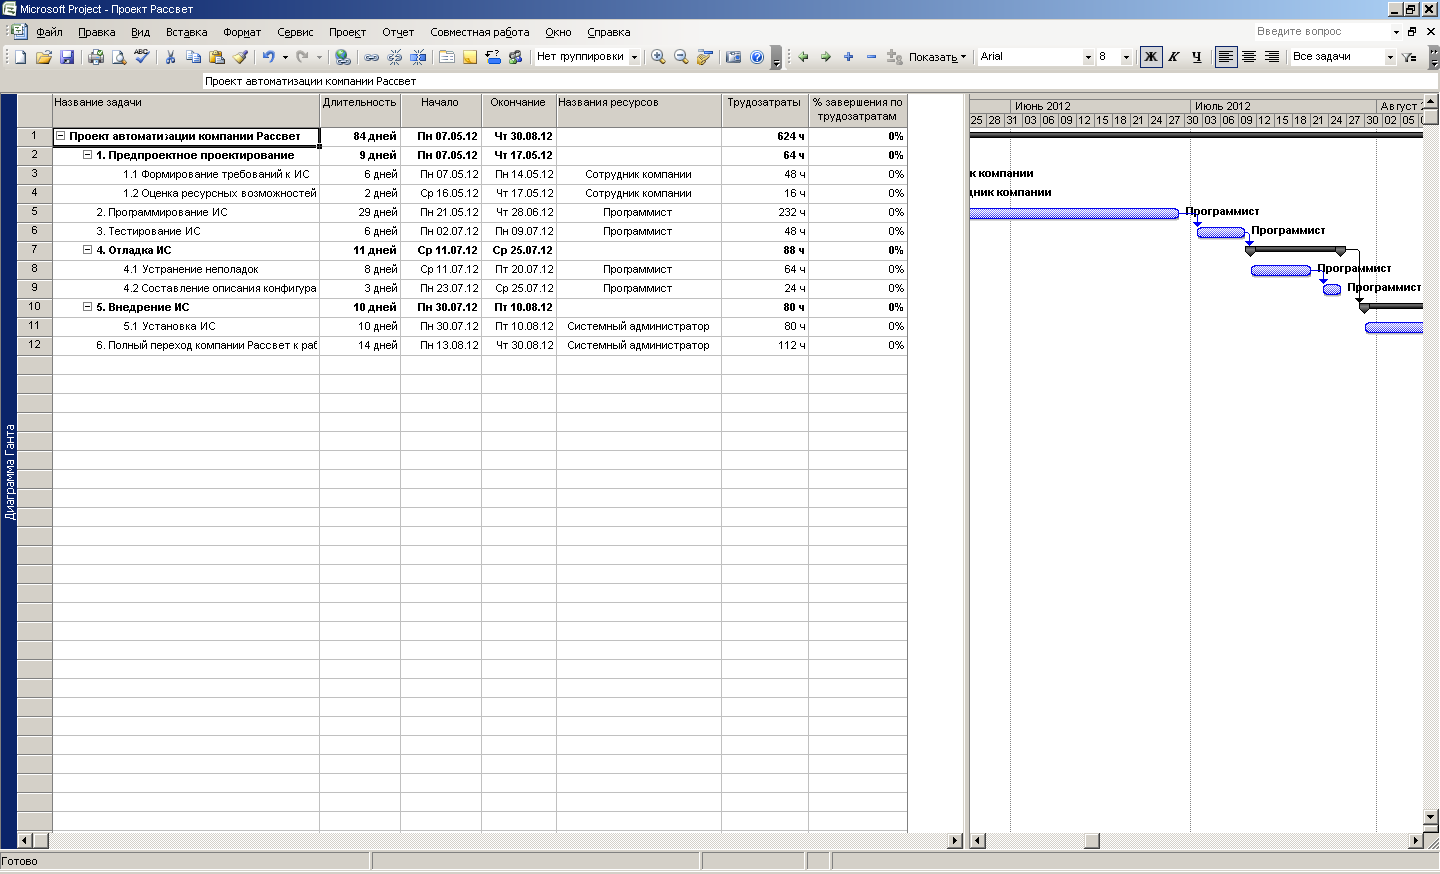Print the current view
This screenshot has height=874, width=1440.
(x=96, y=57)
